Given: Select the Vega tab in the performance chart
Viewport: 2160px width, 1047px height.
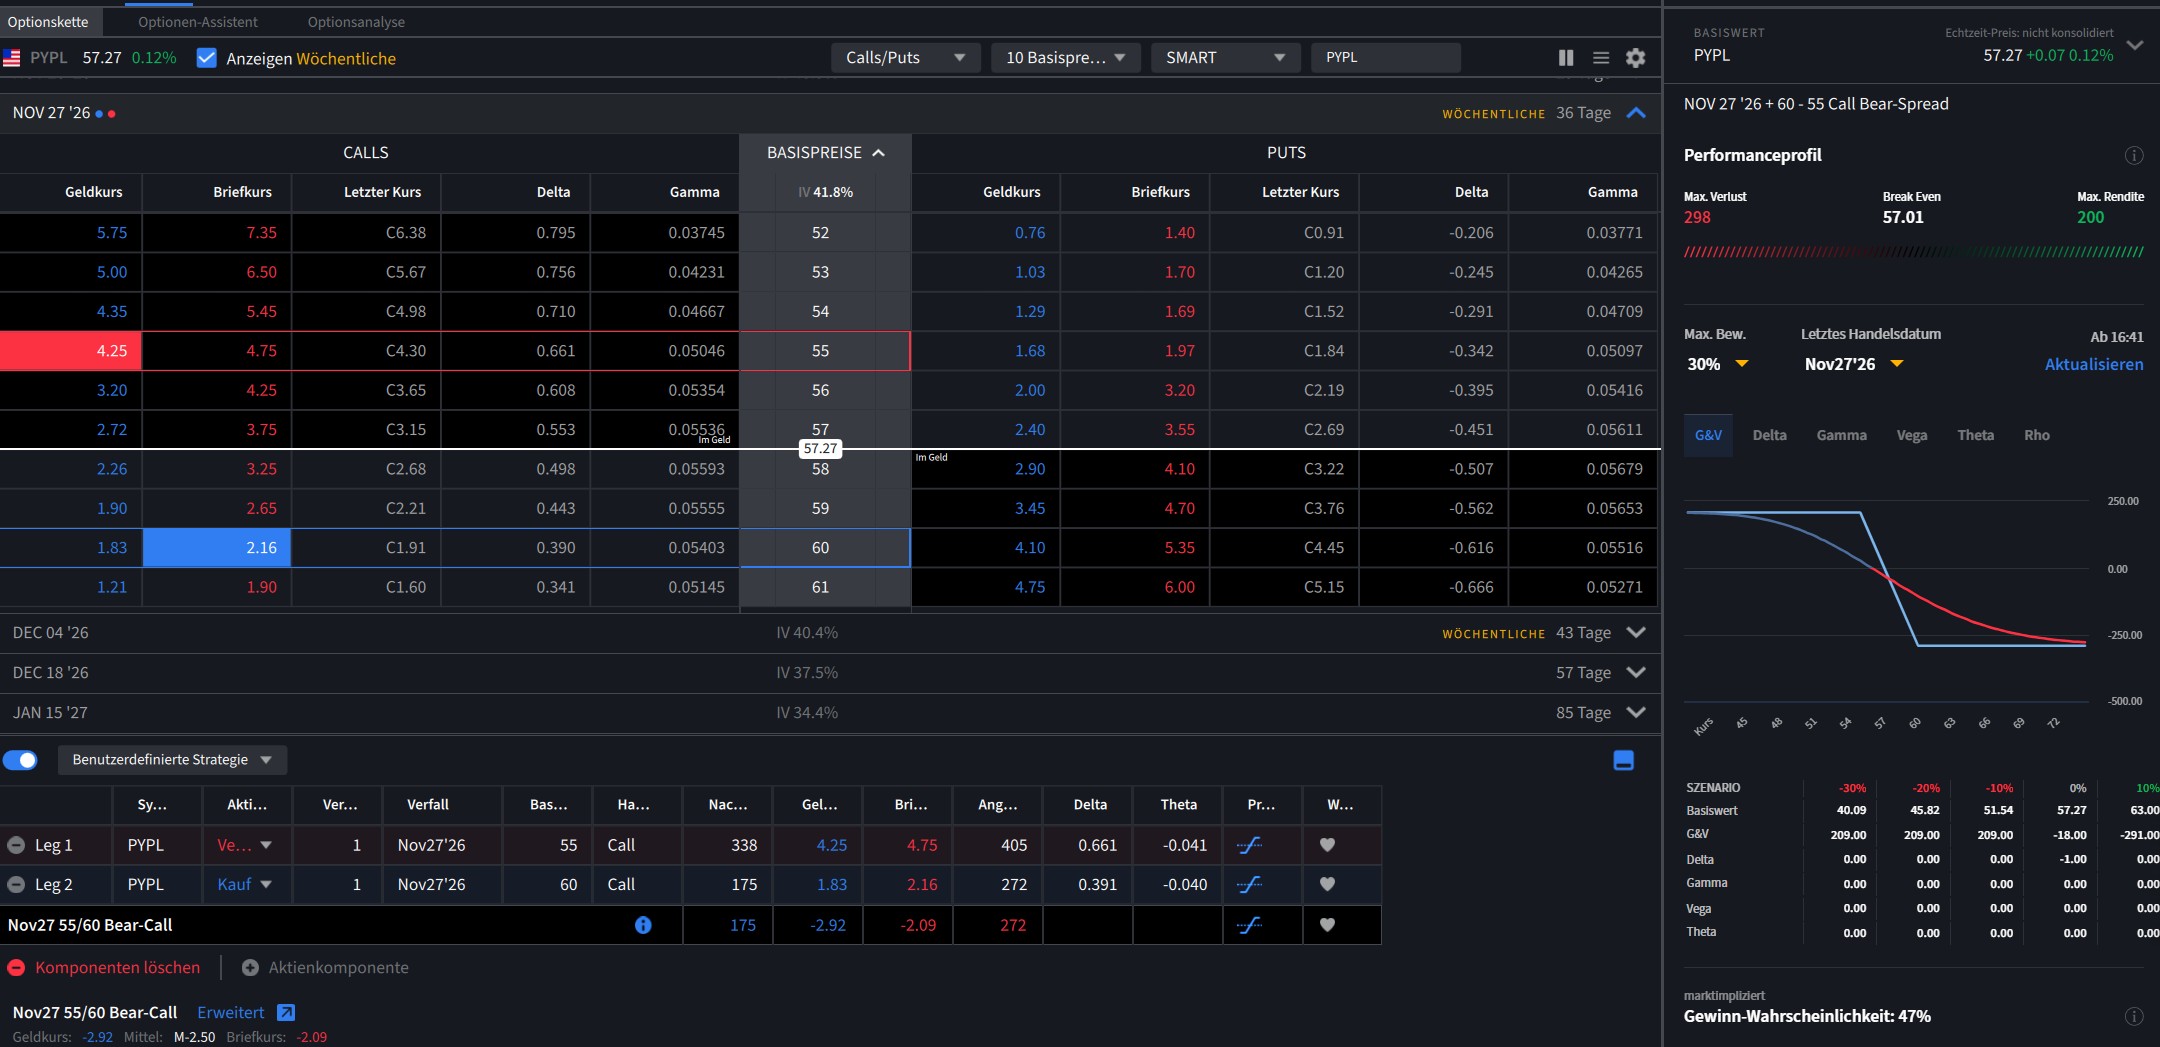Looking at the screenshot, I should 1912,436.
